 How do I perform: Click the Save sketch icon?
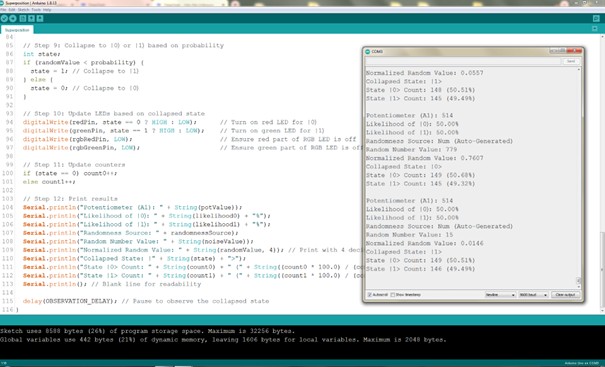click(x=40, y=18)
